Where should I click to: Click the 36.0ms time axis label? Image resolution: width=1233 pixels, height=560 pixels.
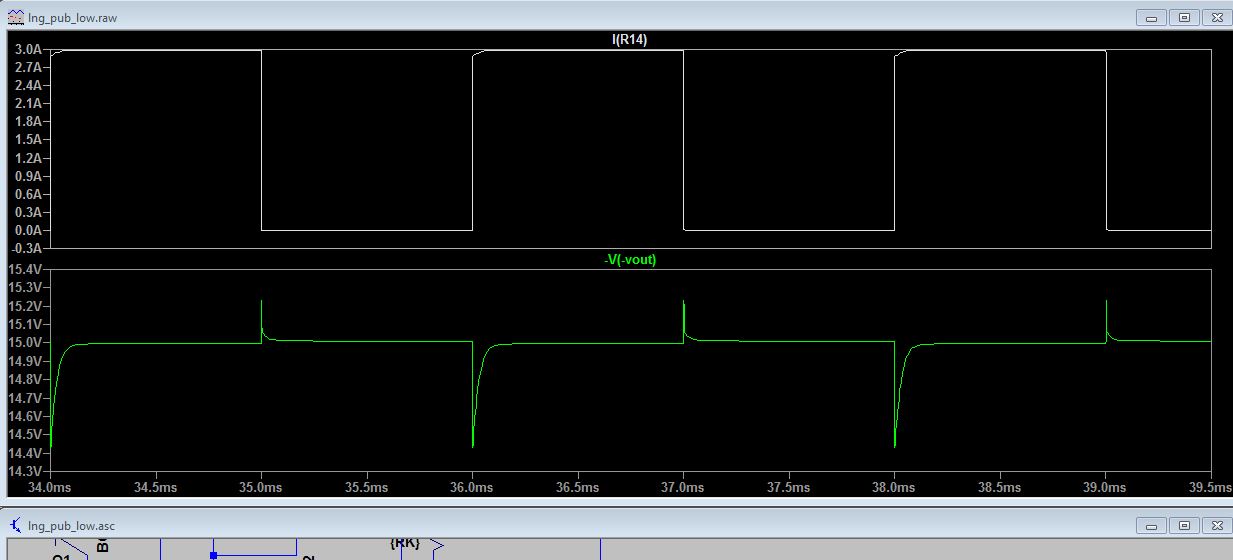(472, 487)
